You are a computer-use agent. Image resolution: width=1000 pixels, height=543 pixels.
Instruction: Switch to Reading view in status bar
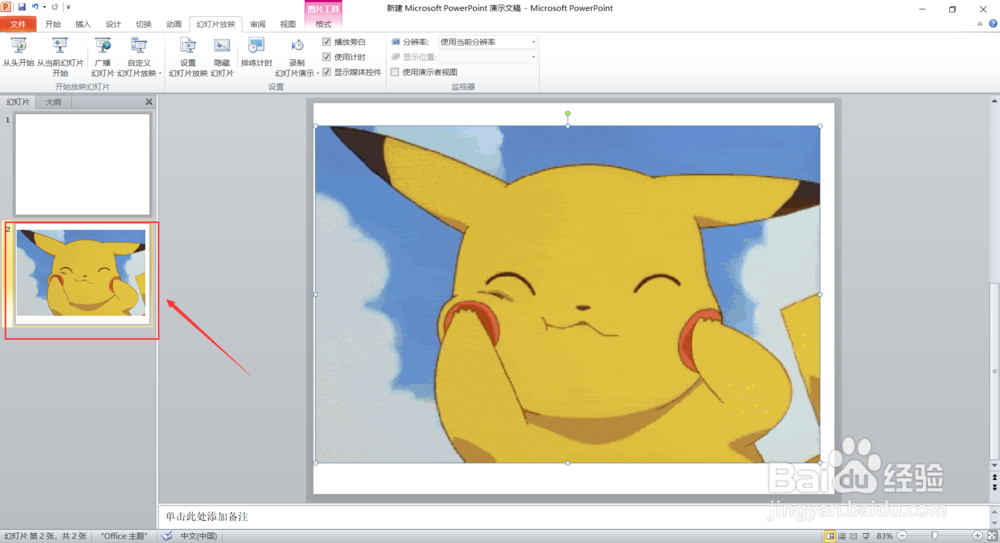(x=853, y=536)
